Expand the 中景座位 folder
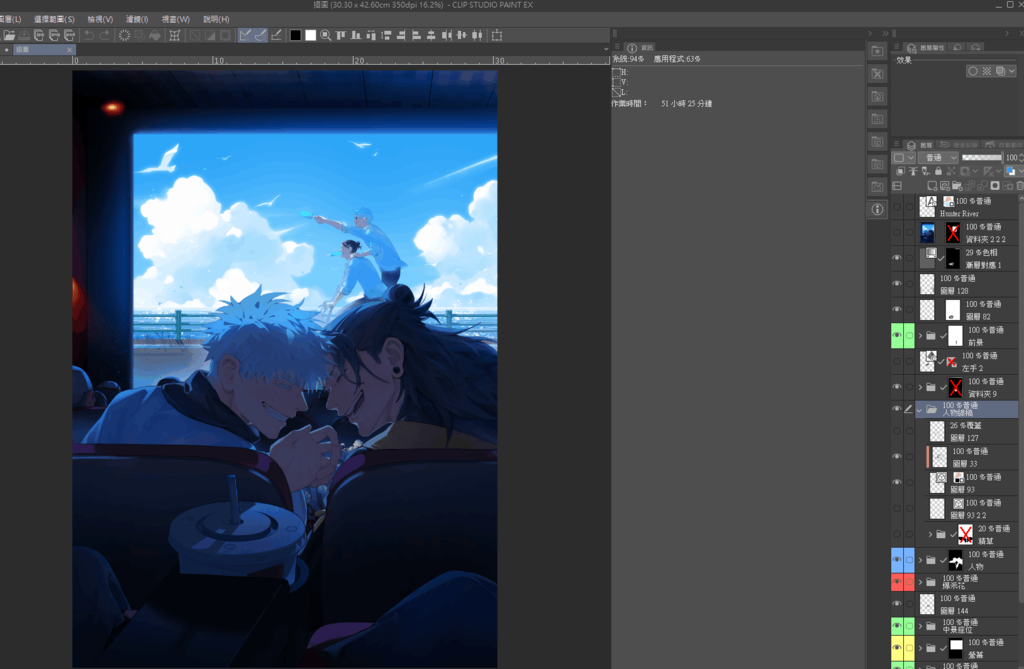The image size is (1024, 669). point(921,626)
